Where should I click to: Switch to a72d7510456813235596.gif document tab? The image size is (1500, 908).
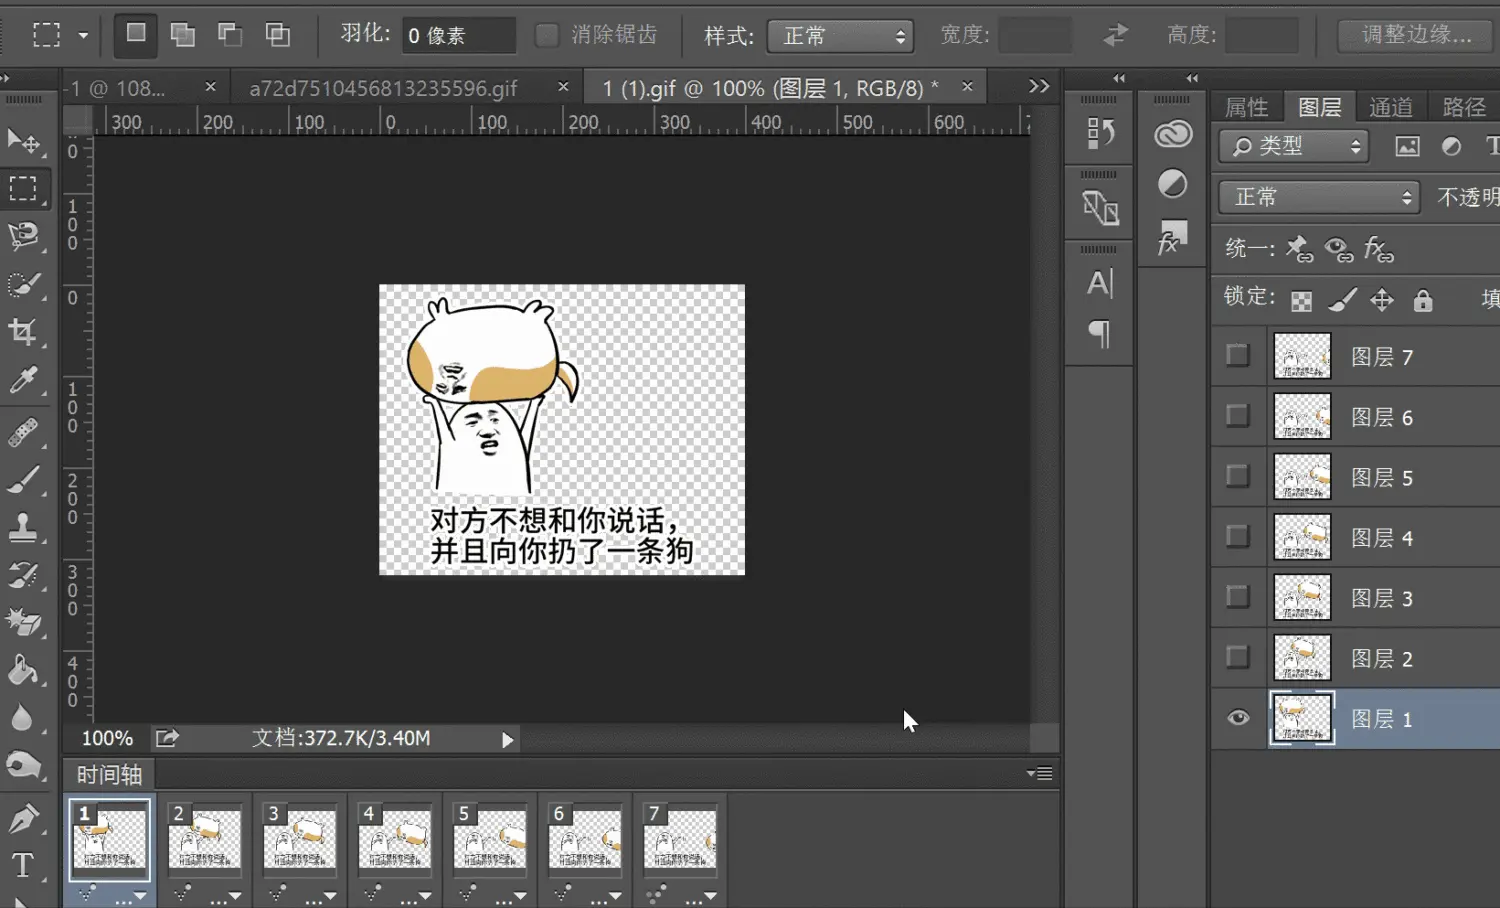coord(383,88)
